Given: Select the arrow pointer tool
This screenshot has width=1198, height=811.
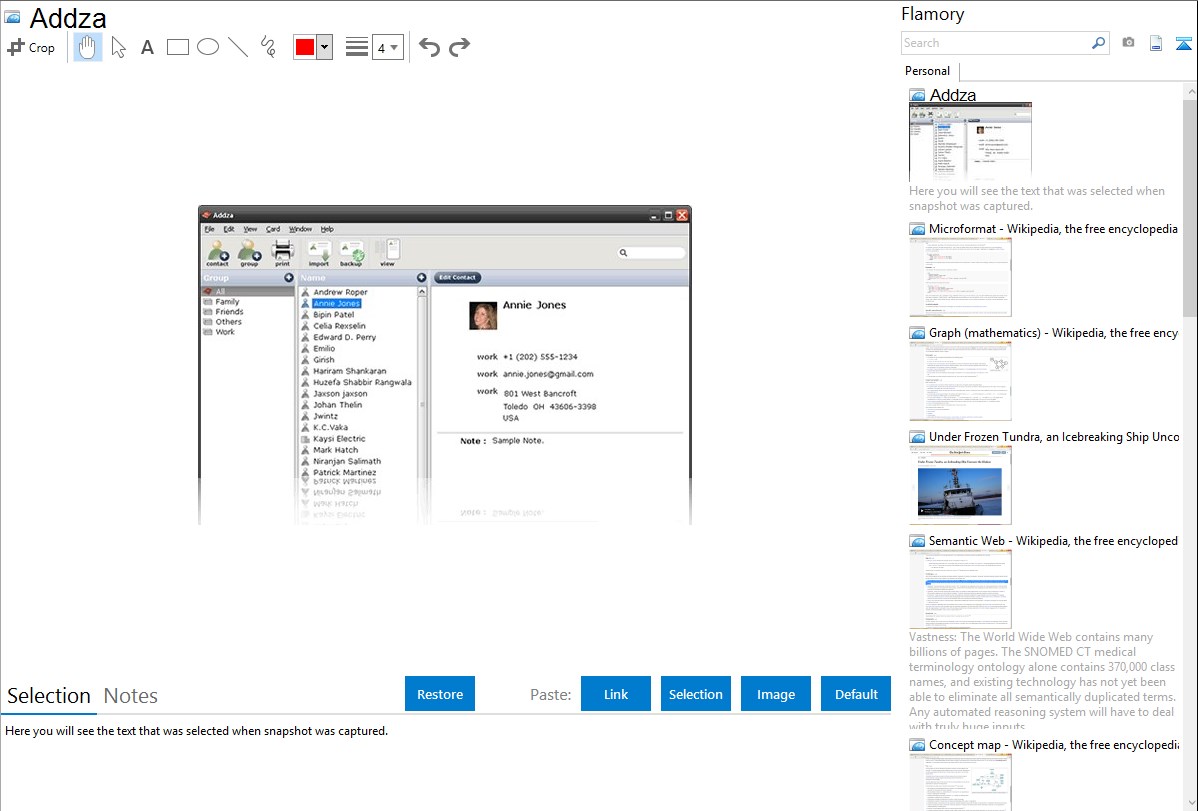Looking at the screenshot, I should (118, 47).
